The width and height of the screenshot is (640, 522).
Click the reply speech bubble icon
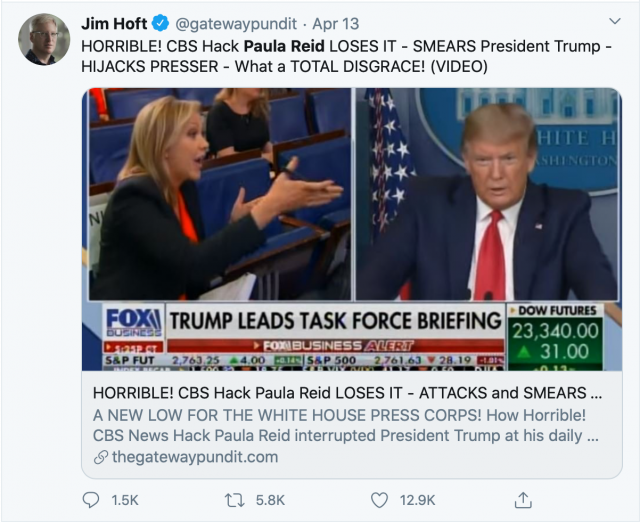91,499
